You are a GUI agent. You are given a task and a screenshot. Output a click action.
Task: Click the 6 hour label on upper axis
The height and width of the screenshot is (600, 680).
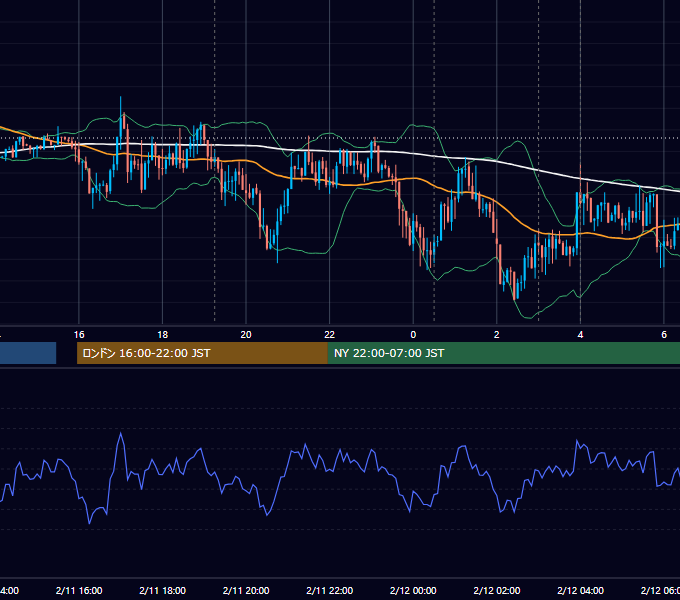coord(664,335)
